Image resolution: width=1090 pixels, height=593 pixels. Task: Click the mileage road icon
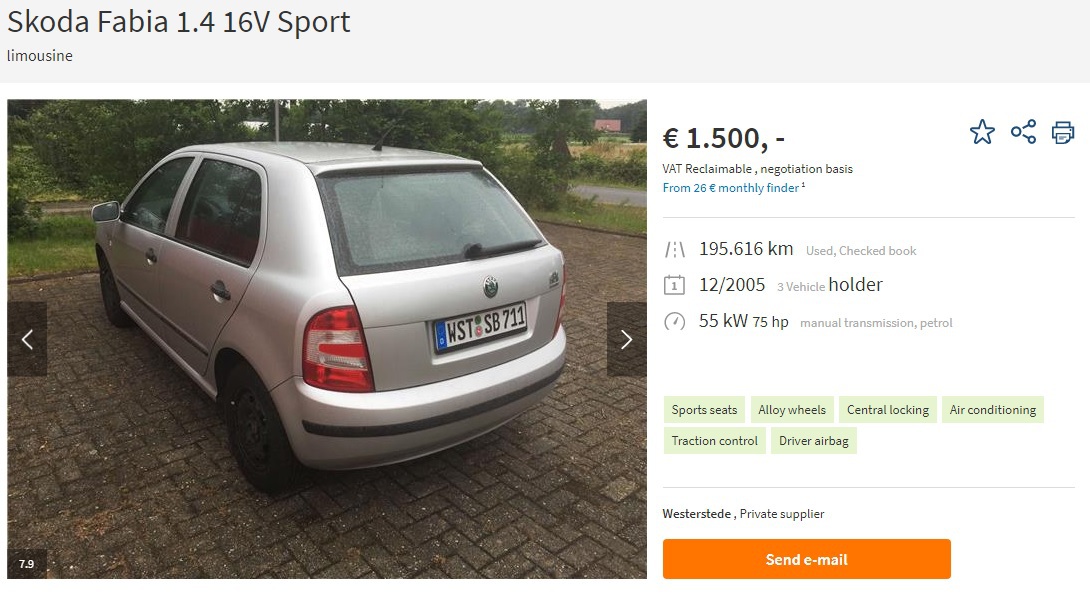coord(675,250)
